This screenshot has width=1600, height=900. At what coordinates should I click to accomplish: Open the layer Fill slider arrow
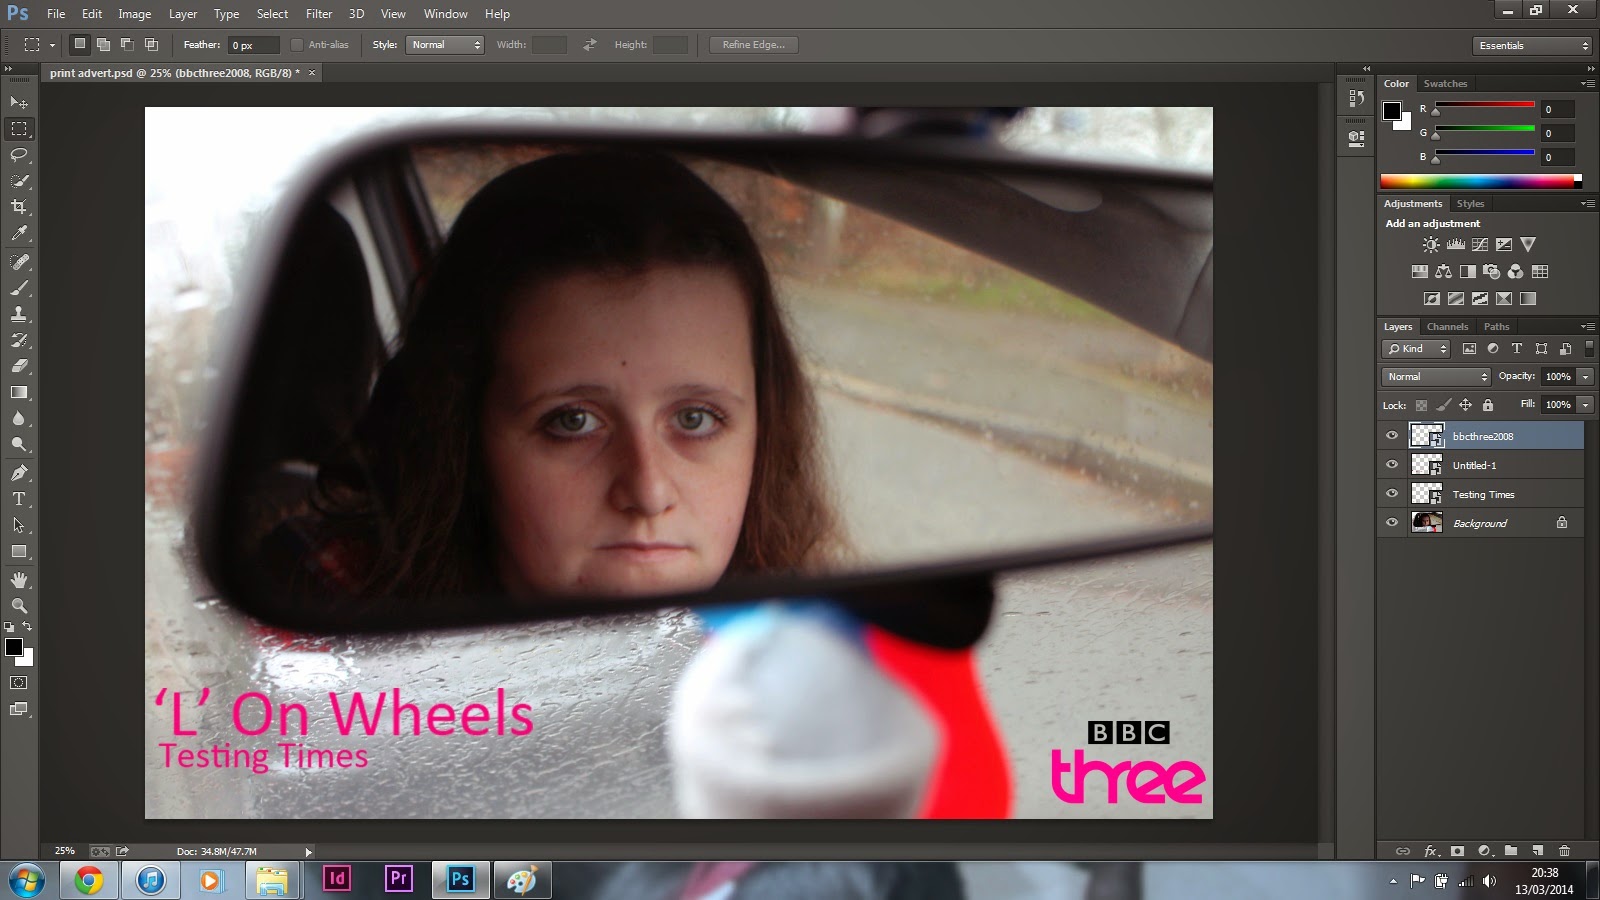click(x=1585, y=405)
